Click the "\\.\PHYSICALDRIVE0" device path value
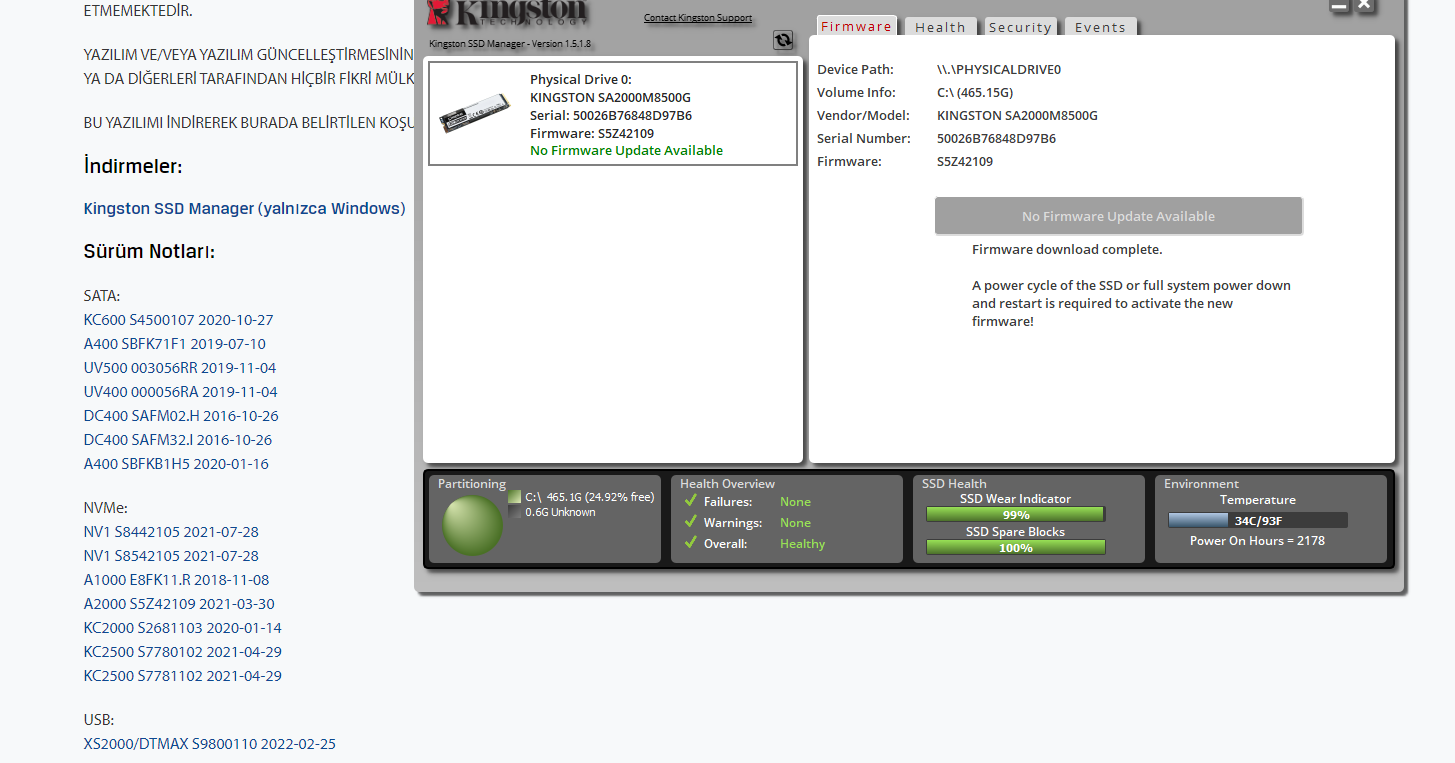 (999, 69)
